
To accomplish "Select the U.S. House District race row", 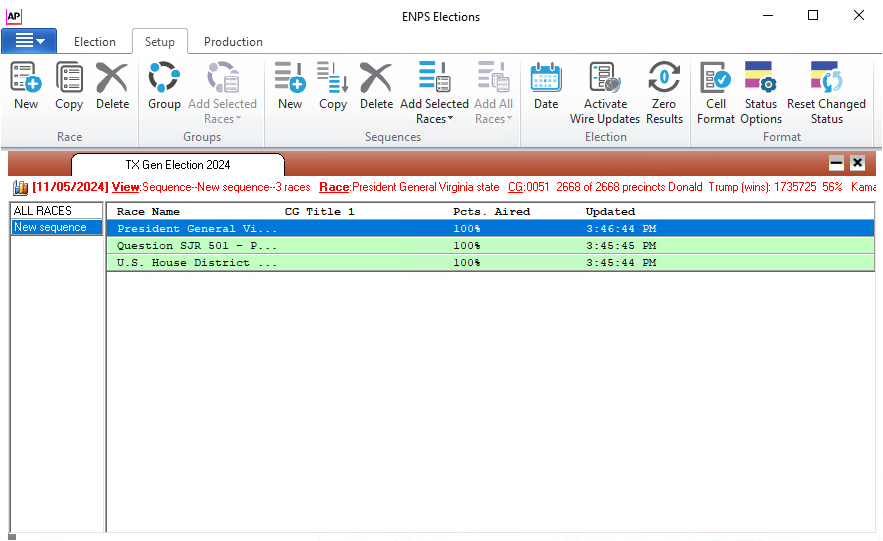I will (x=490, y=262).
